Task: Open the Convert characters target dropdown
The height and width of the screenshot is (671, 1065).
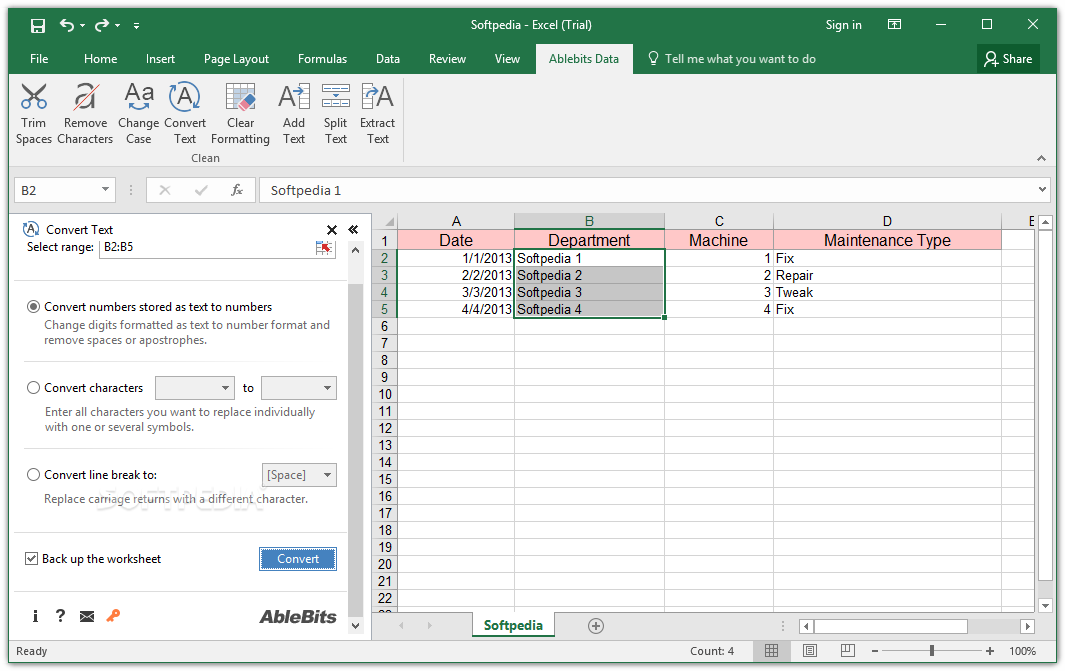Action: (x=299, y=388)
